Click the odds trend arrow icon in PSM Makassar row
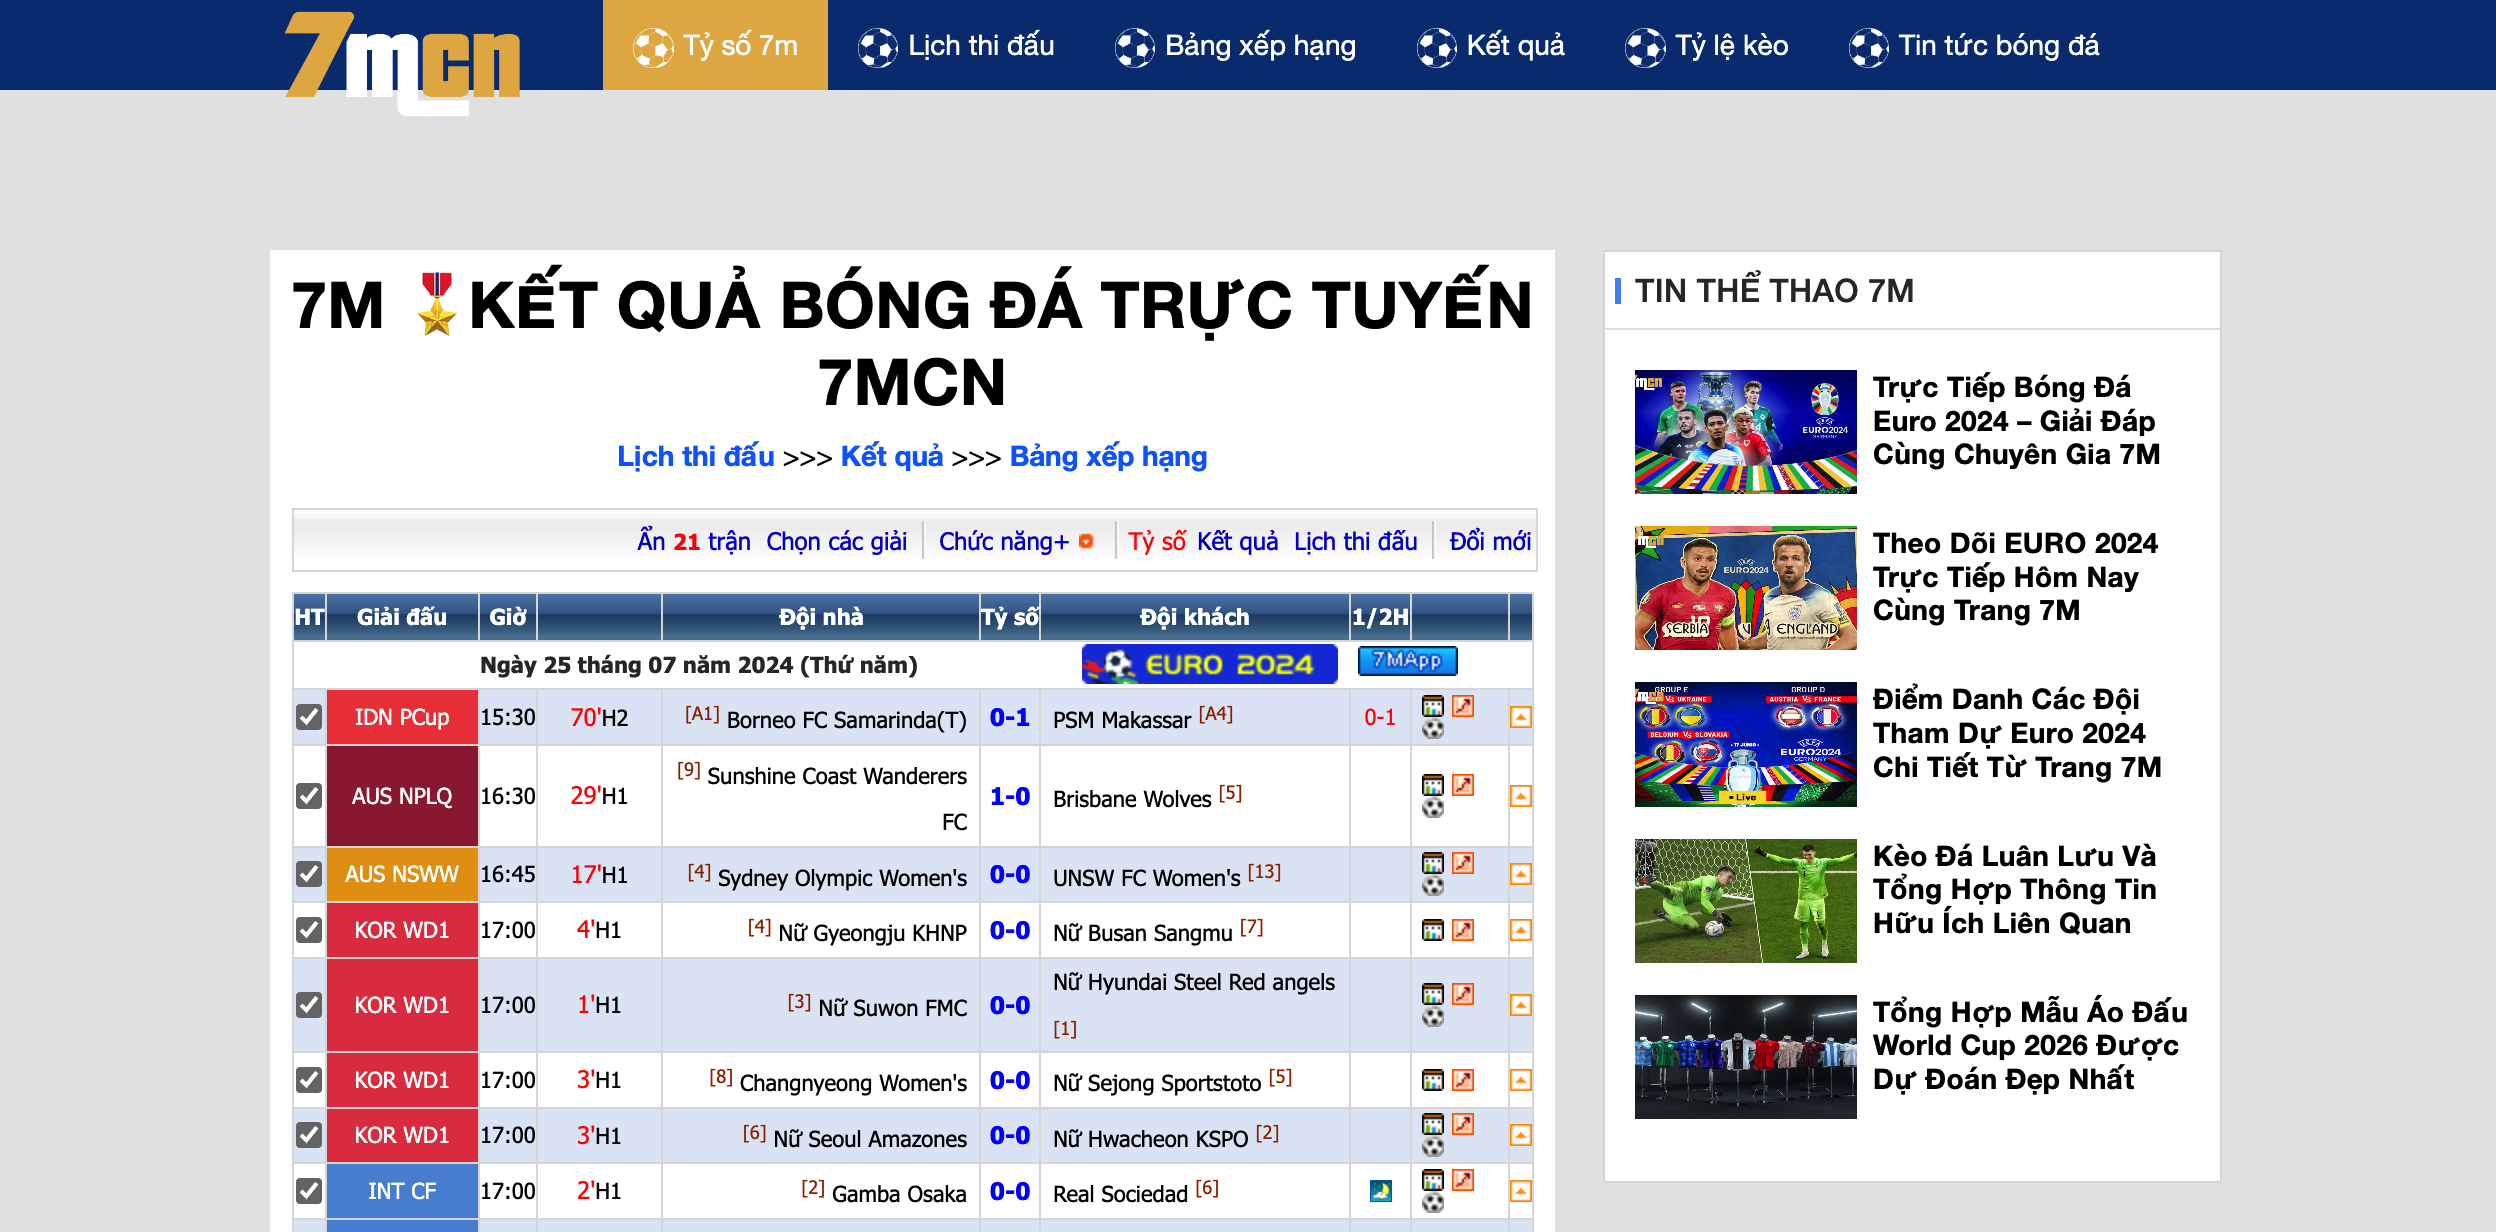Image resolution: width=2496 pixels, height=1232 pixels. click(x=1462, y=705)
